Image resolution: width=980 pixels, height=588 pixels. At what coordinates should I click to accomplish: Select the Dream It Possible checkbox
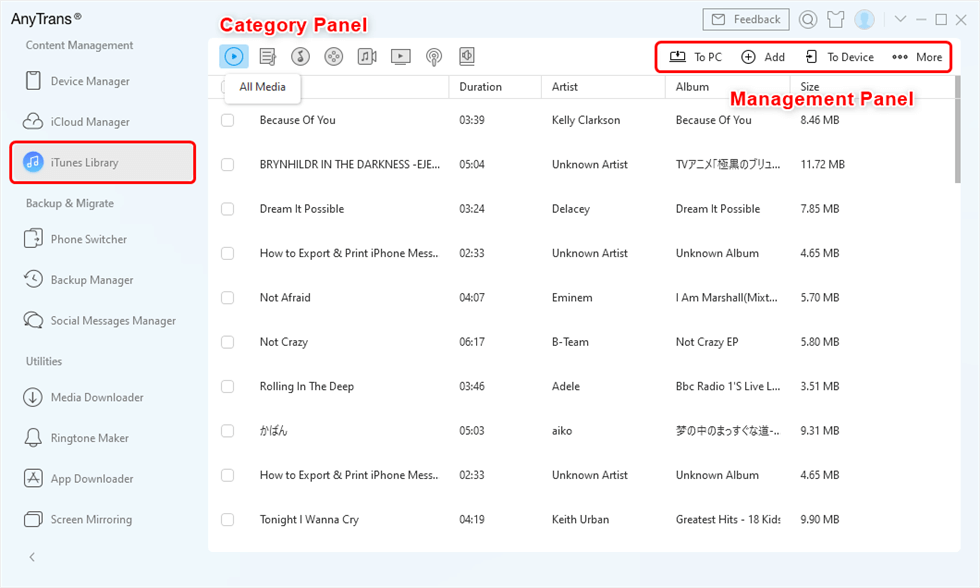coord(228,209)
